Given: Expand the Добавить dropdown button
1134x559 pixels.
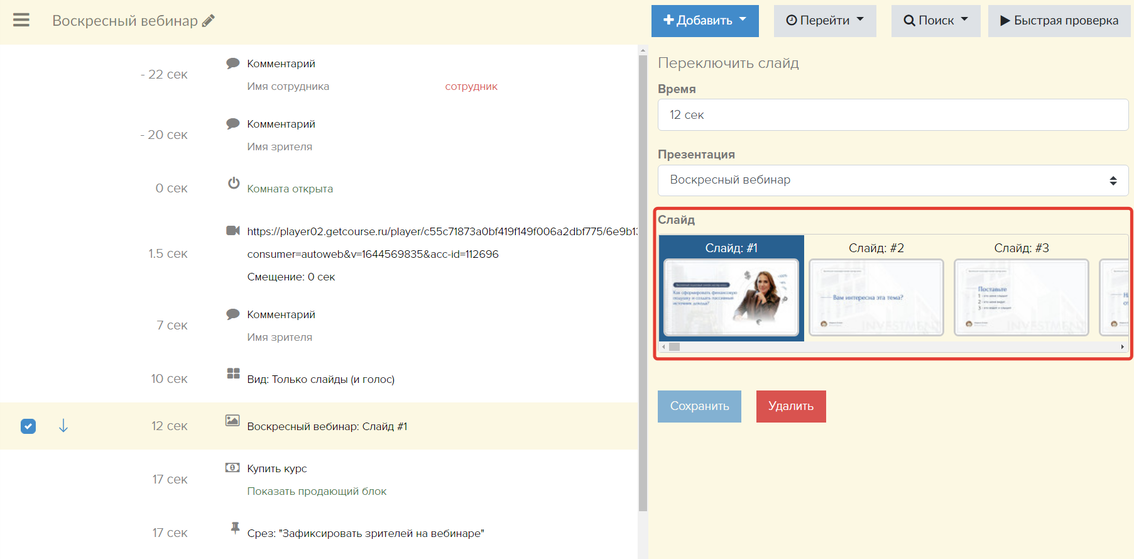Looking at the screenshot, I should click(704, 21).
